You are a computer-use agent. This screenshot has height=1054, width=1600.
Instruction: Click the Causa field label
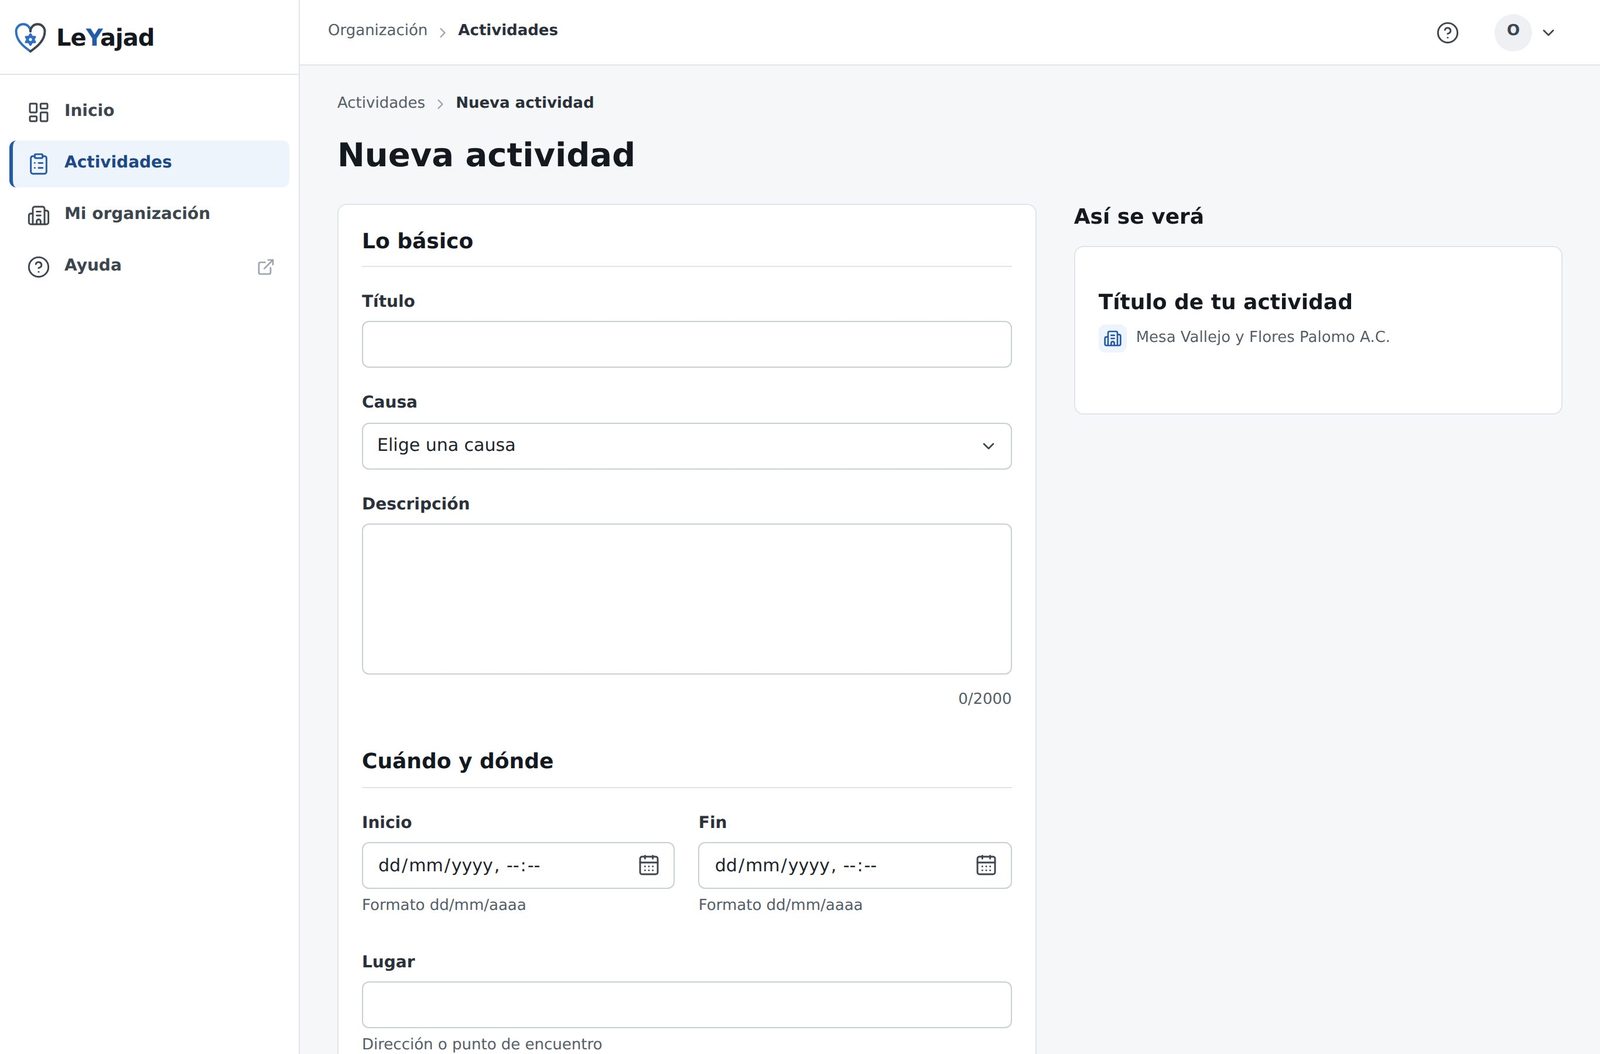pyautogui.click(x=389, y=402)
